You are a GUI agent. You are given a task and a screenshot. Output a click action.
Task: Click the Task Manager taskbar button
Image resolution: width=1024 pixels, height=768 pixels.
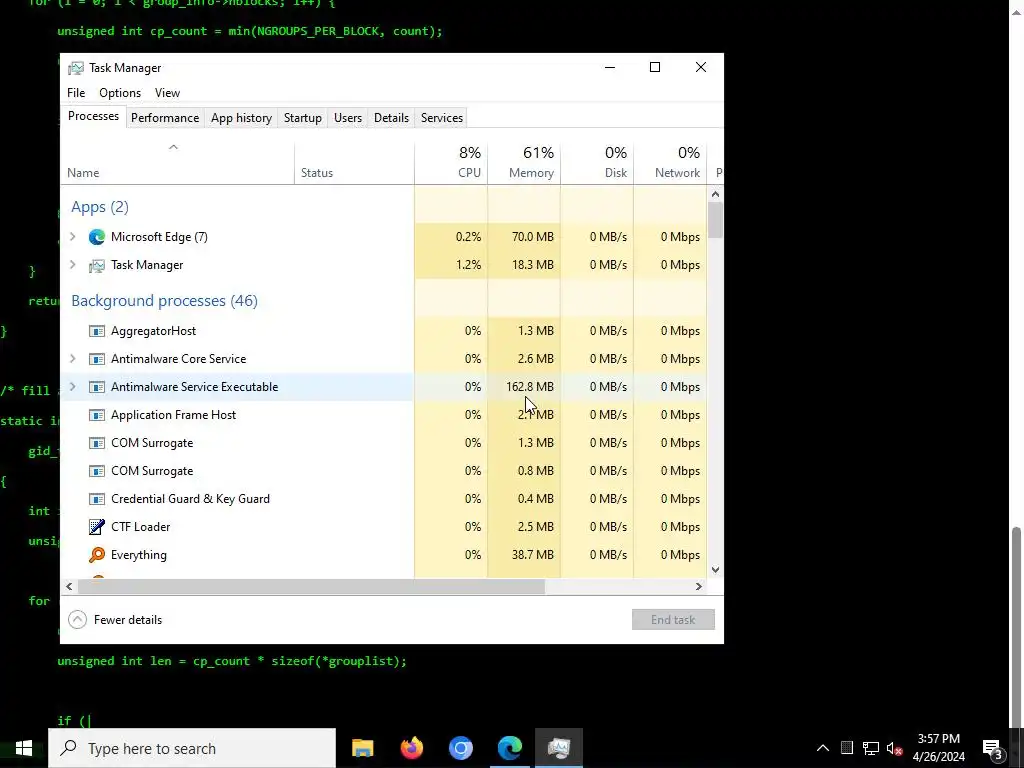click(559, 748)
